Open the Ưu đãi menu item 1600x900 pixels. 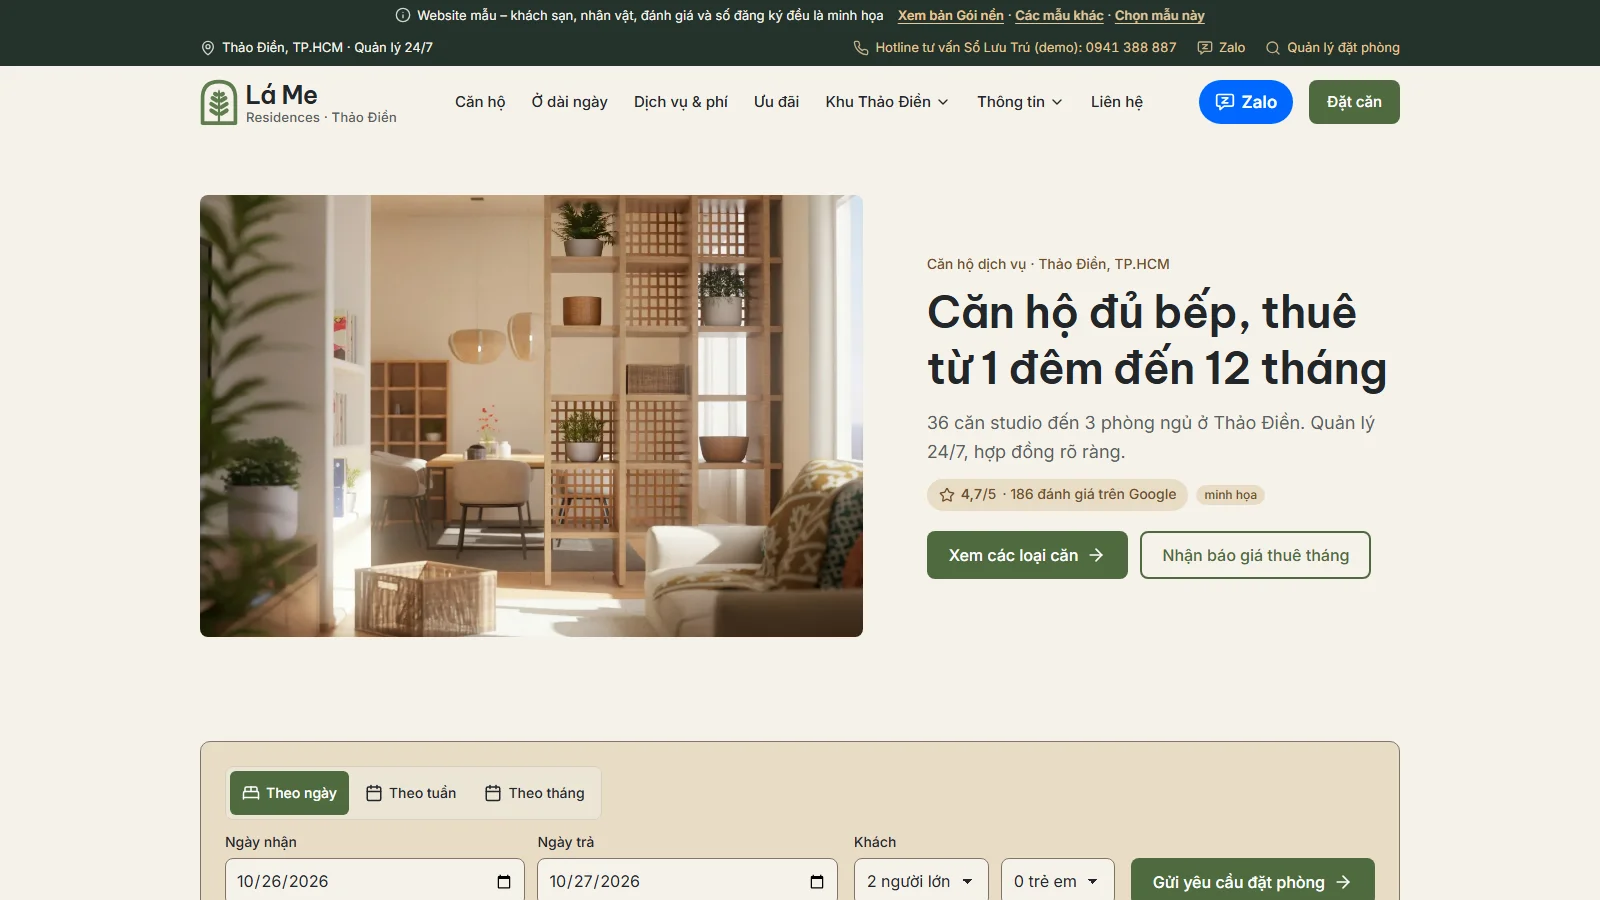pos(776,102)
